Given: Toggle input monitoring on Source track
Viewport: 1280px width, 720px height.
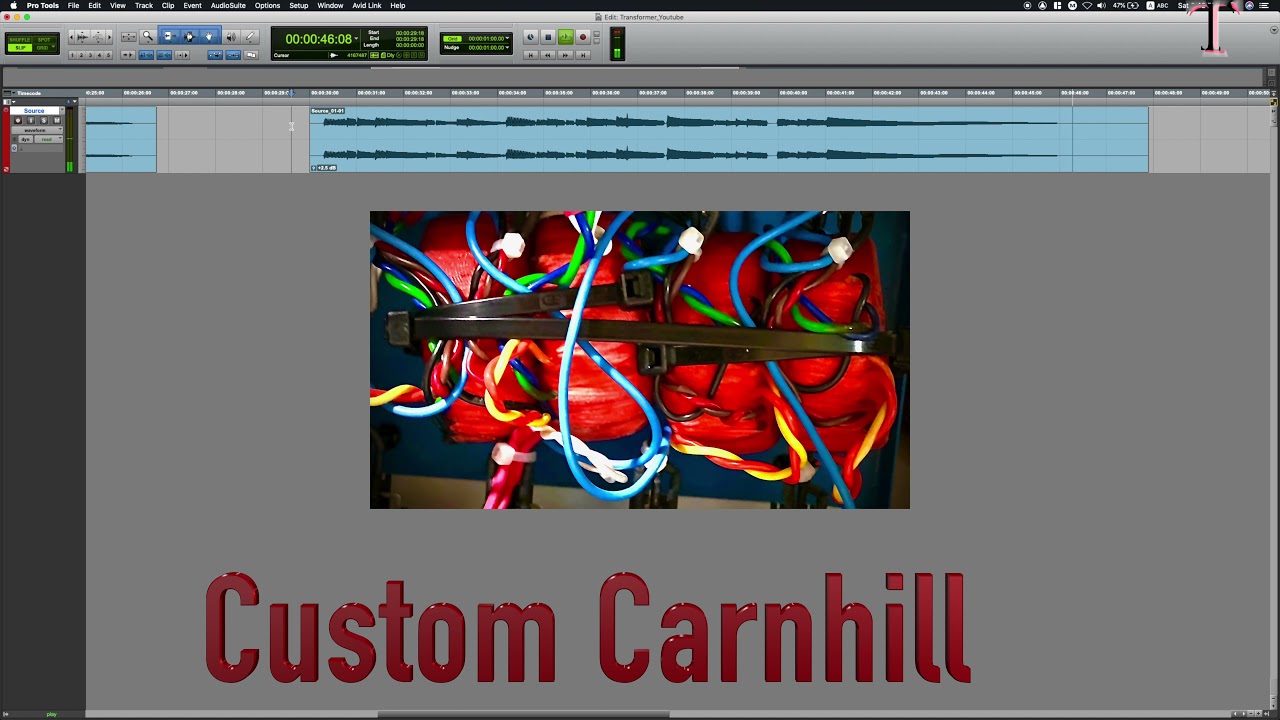Looking at the screenshot, I should [x=31, y=120].
